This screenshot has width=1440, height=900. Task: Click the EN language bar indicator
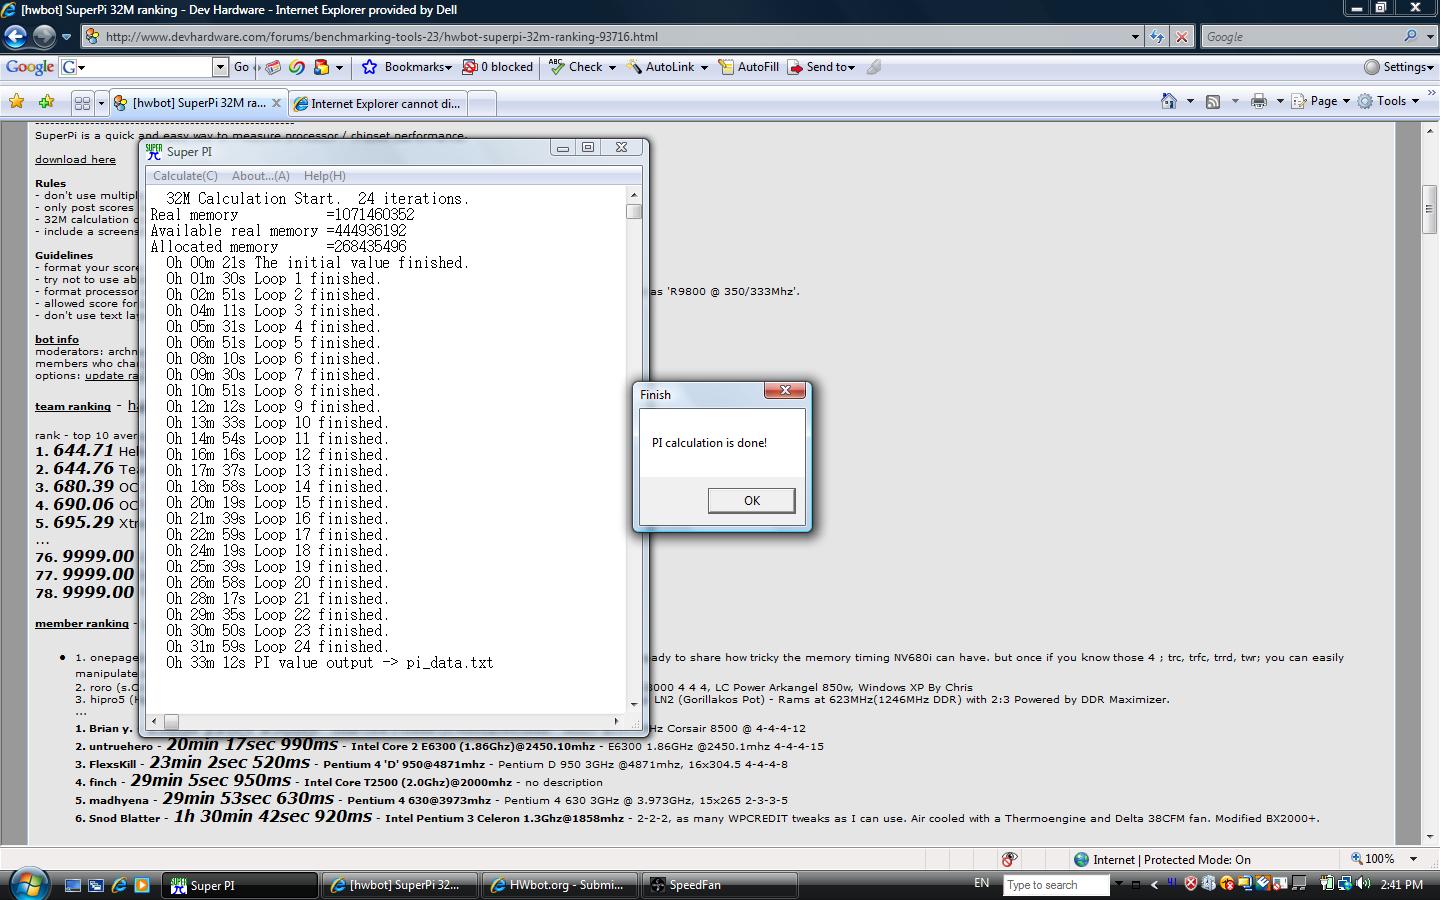pos(981,883)
